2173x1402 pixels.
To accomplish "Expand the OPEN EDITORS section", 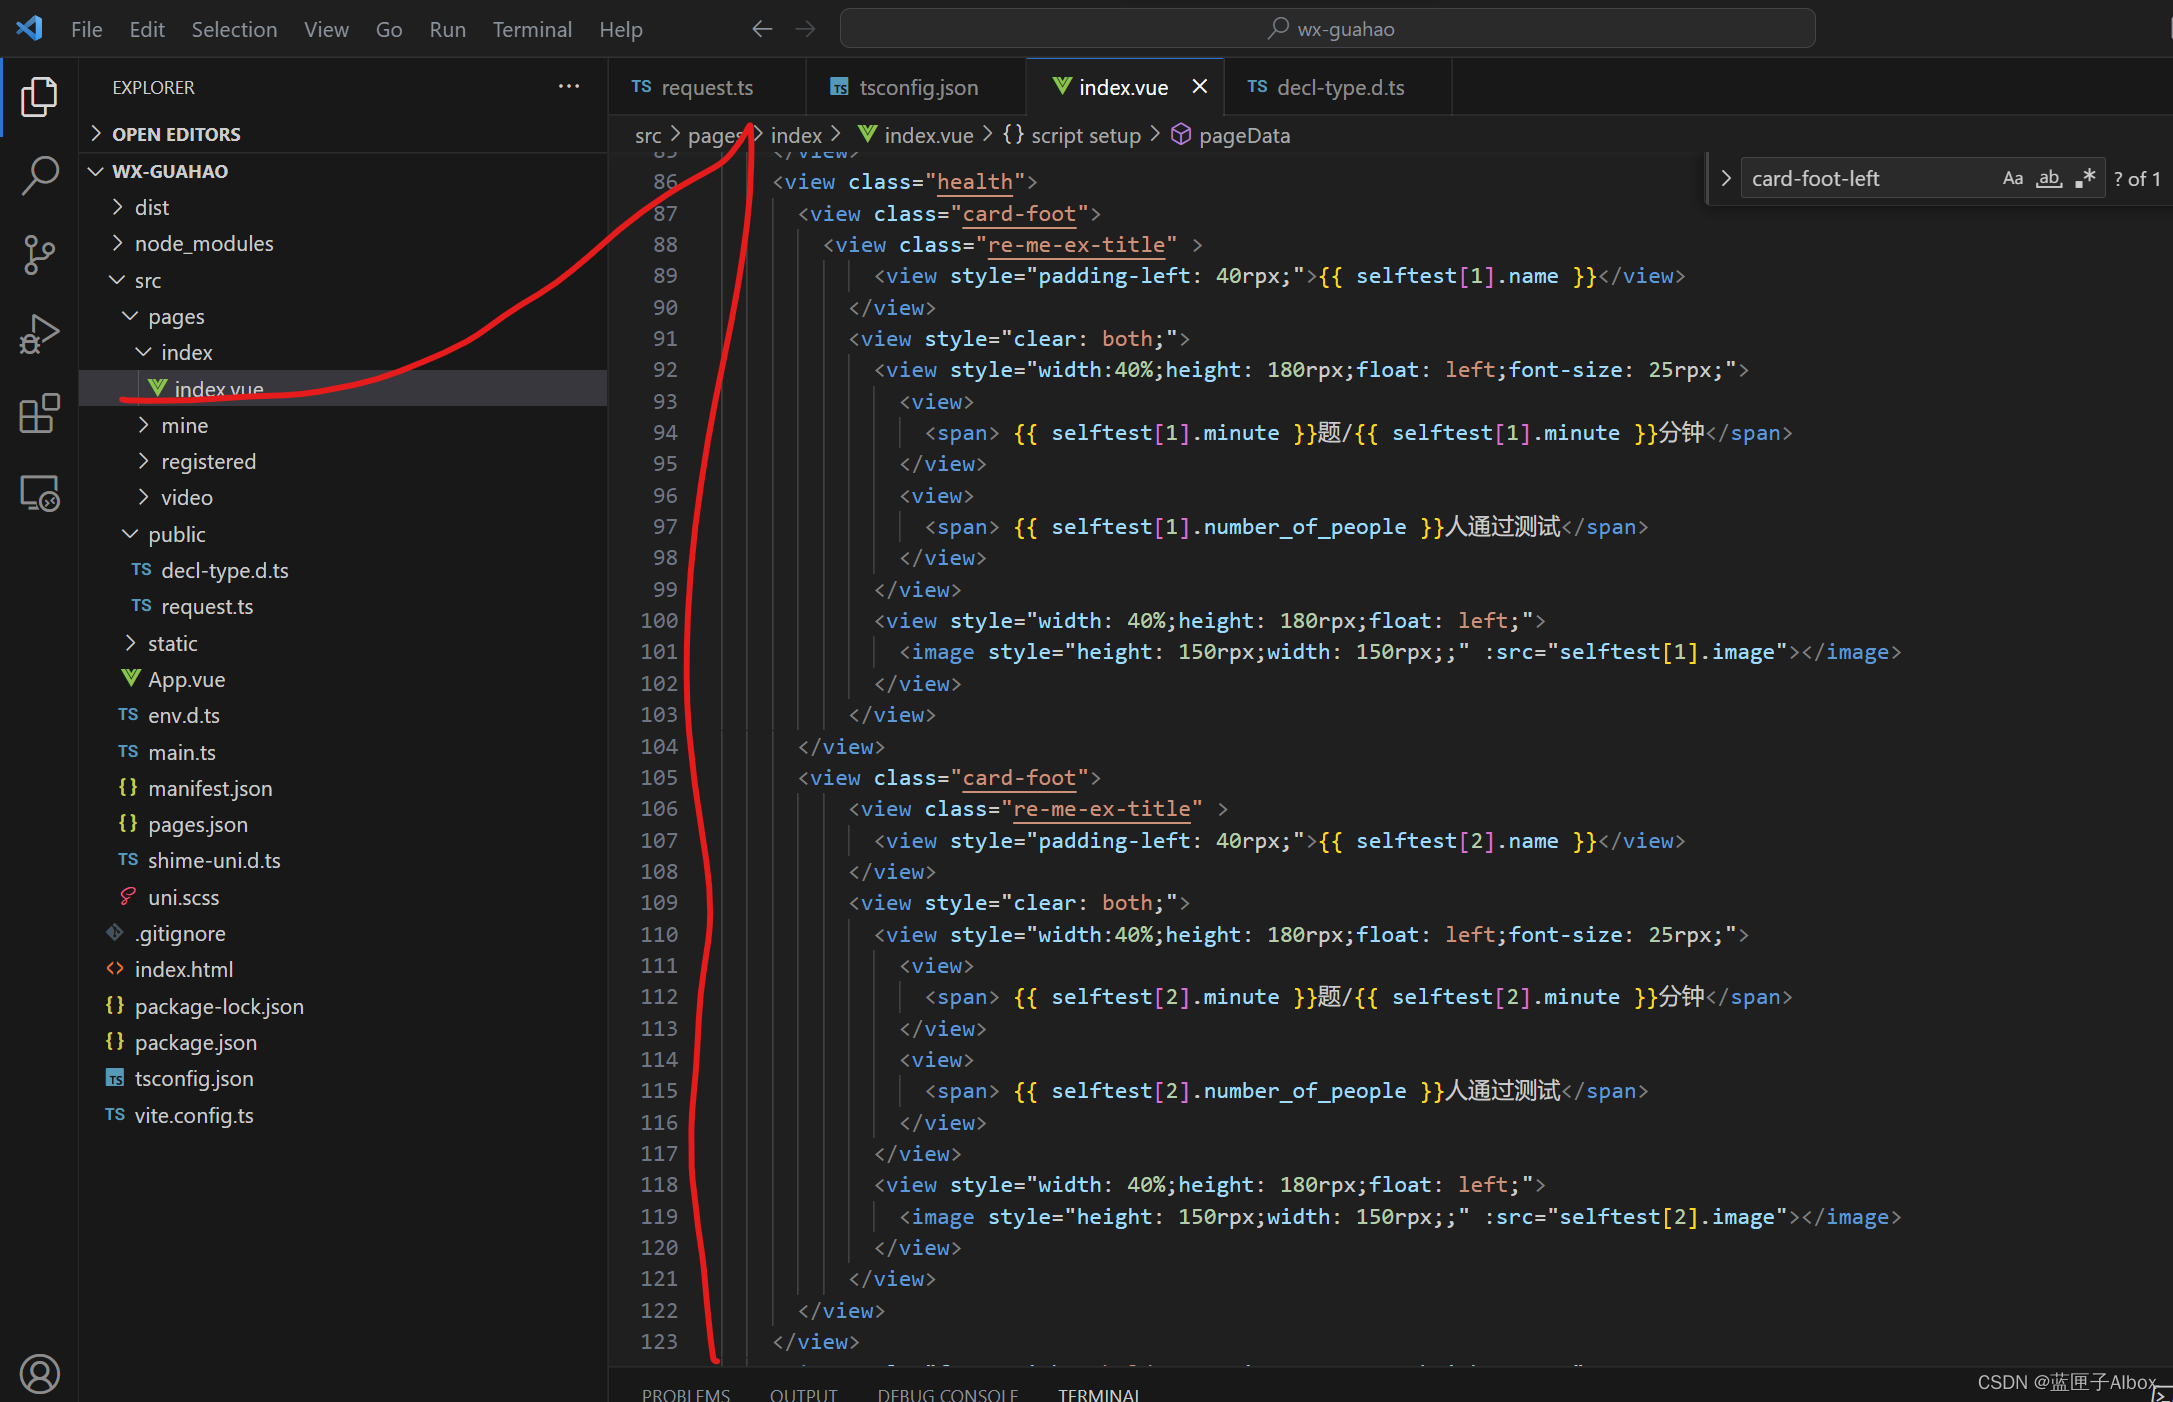I will tap(176, 134).
